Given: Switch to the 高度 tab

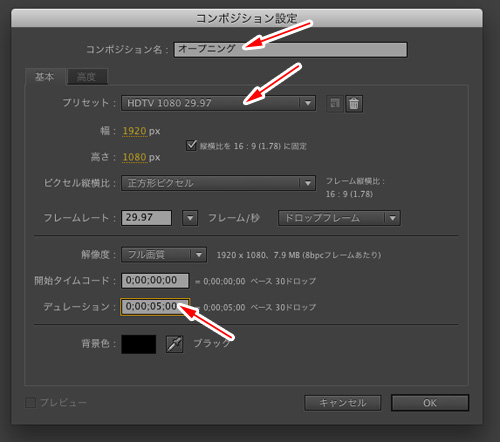Looking at the screenshot, I should click(87, 77).
